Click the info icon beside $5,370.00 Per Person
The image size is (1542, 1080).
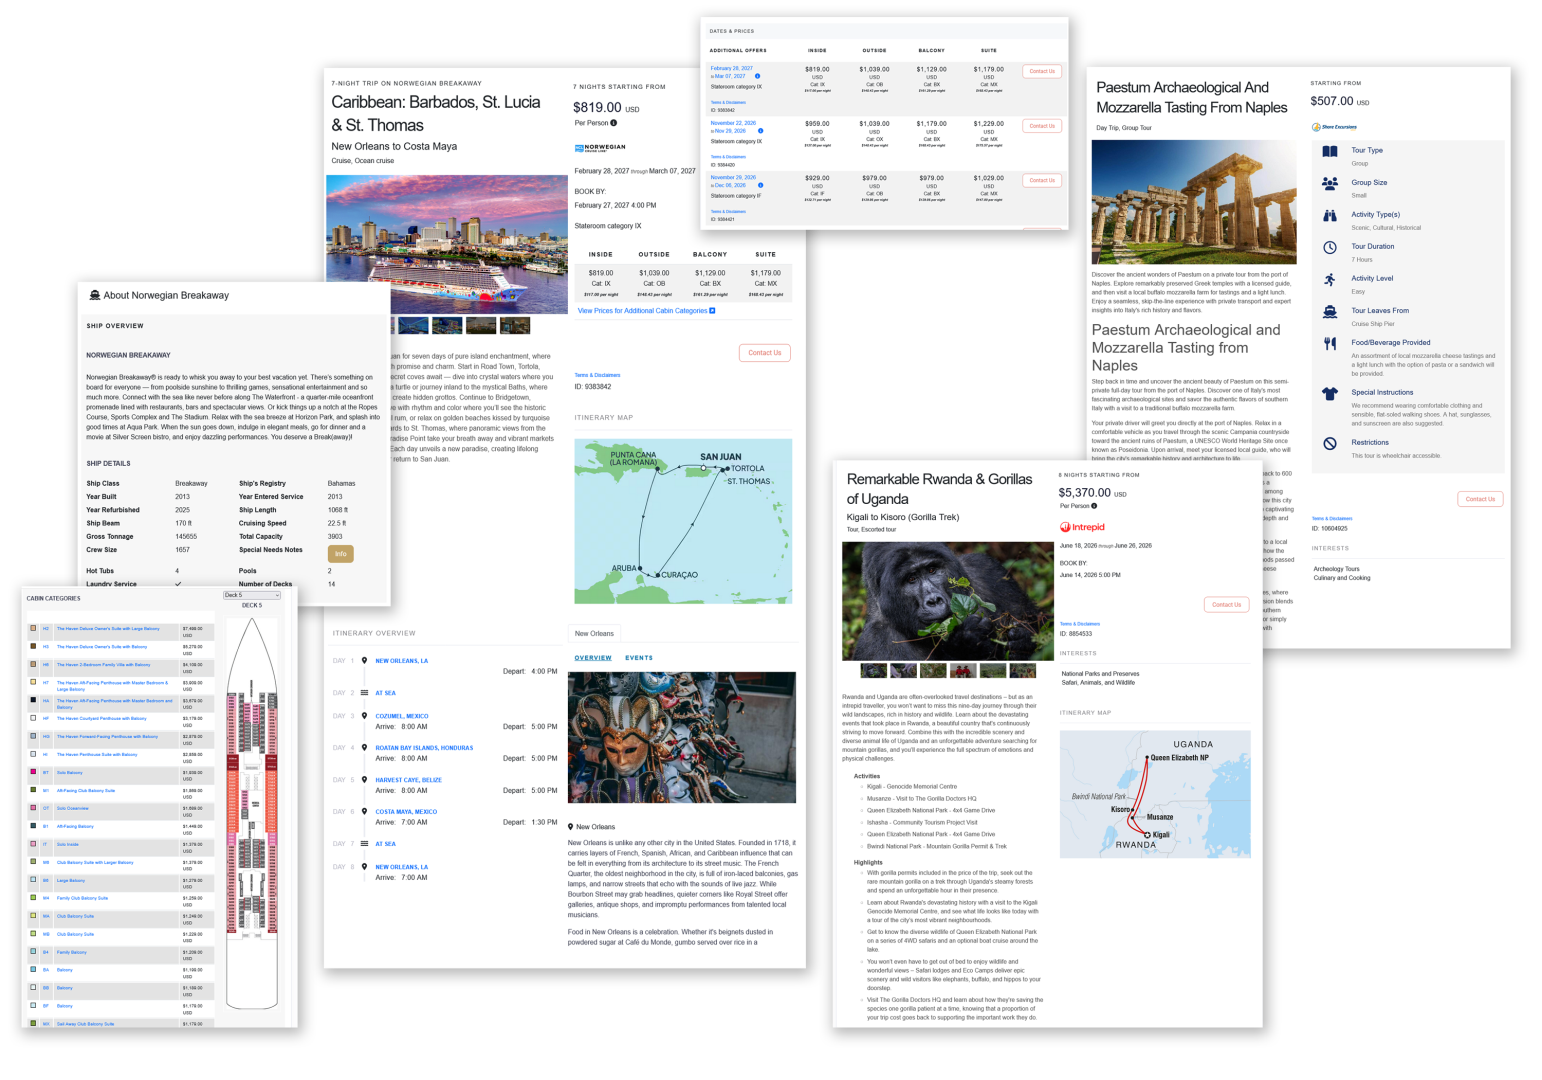[1094, 506]
